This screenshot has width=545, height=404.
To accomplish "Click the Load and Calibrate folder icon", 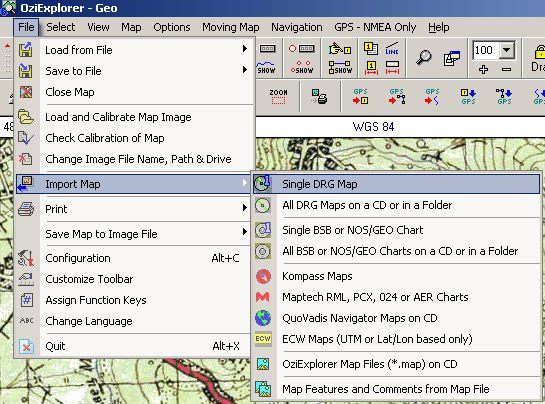I will pyautogui.click(x=26, y=117).
